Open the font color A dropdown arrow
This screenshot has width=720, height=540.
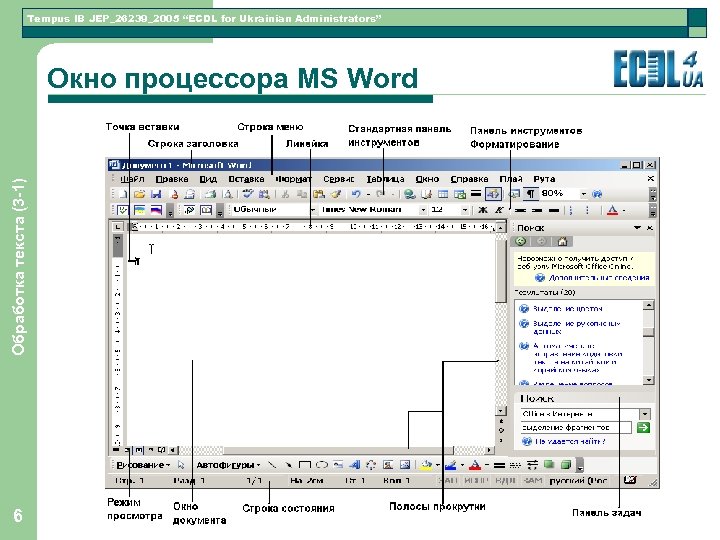[624, 211]
